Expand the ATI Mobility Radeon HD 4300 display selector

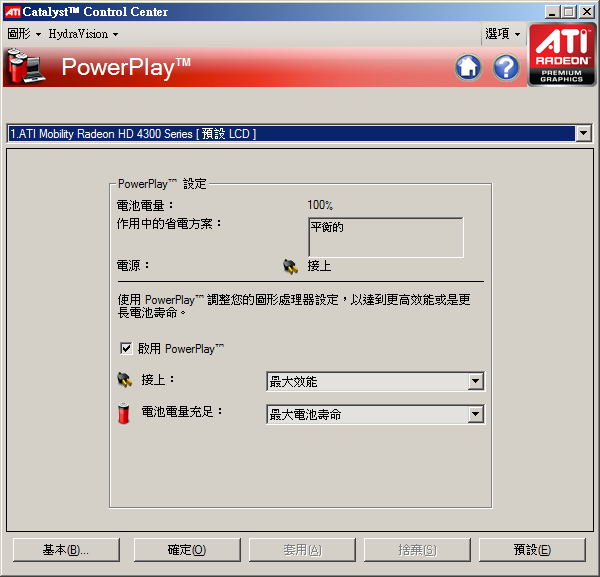click(300, 134)
